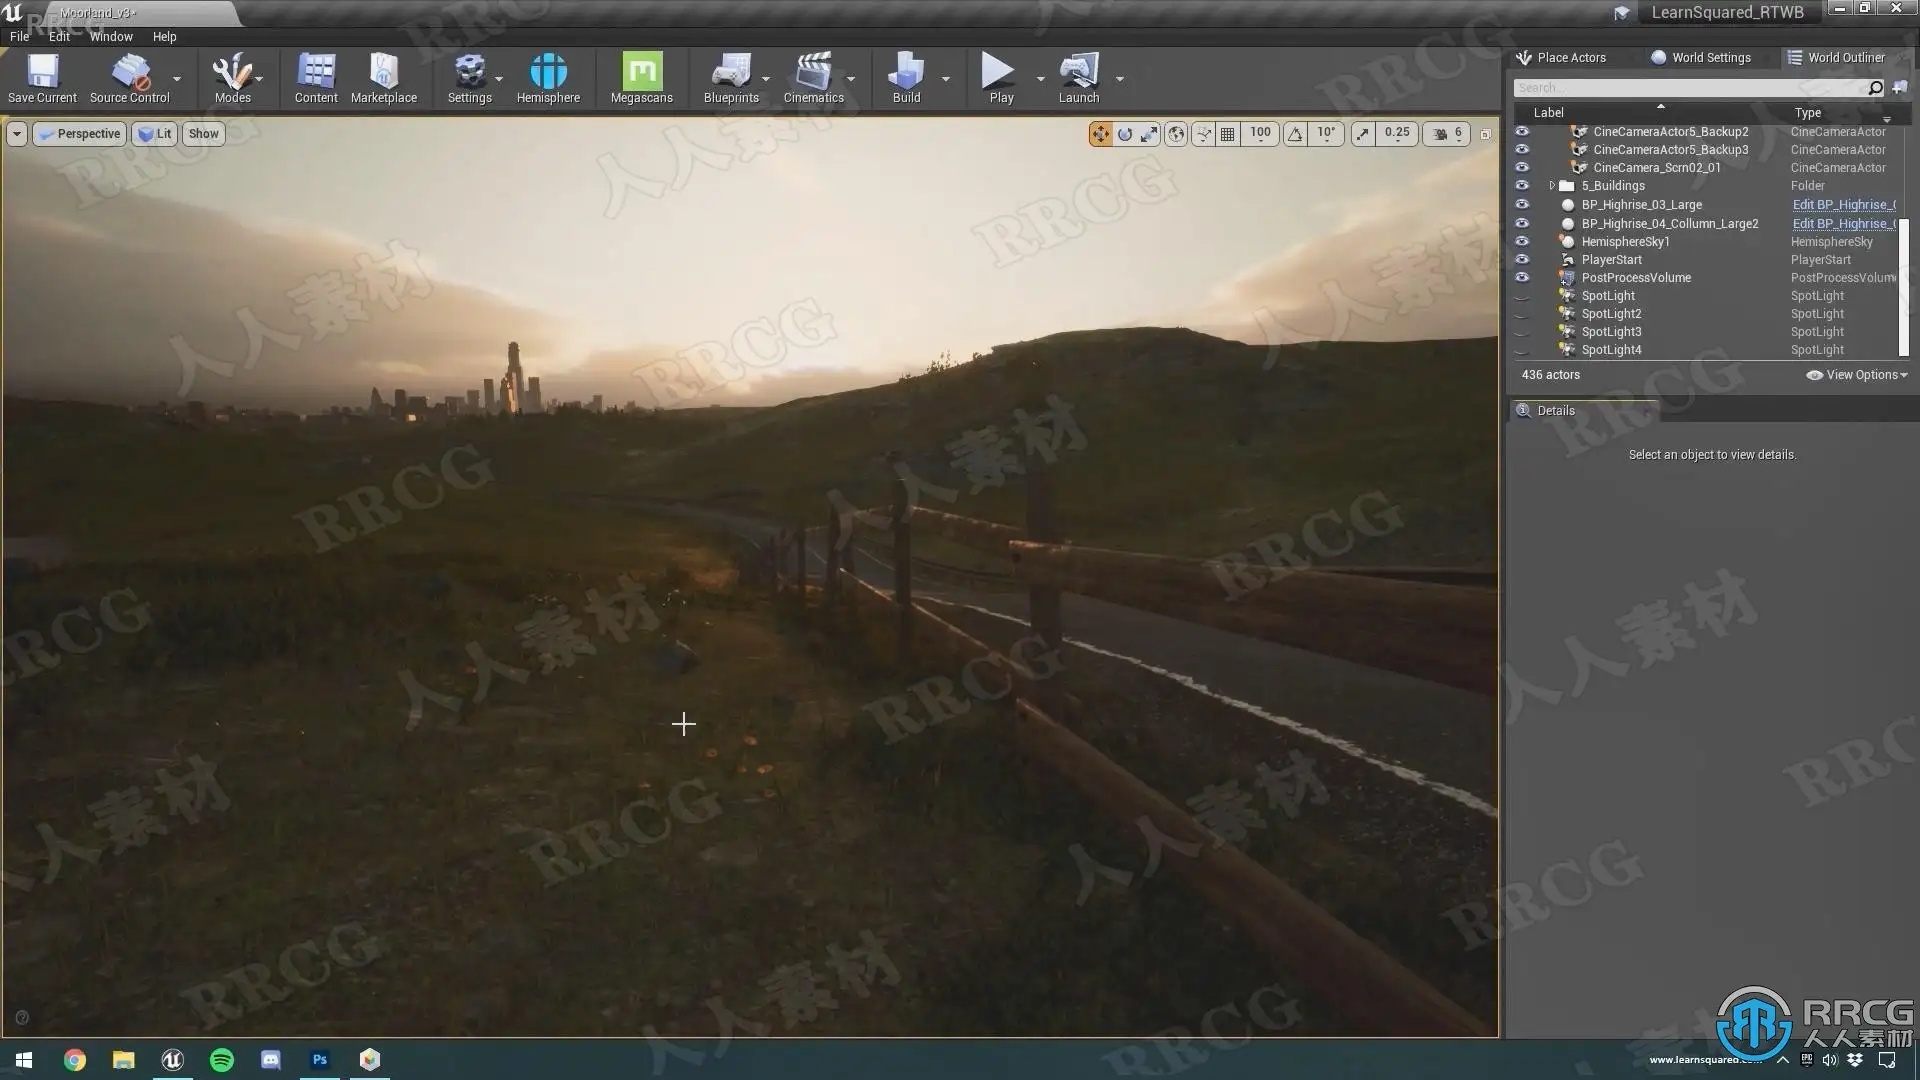Open Spotify from the Windows taskbar
Screen dimensions: 1920x1080
tap(222, 1060)
